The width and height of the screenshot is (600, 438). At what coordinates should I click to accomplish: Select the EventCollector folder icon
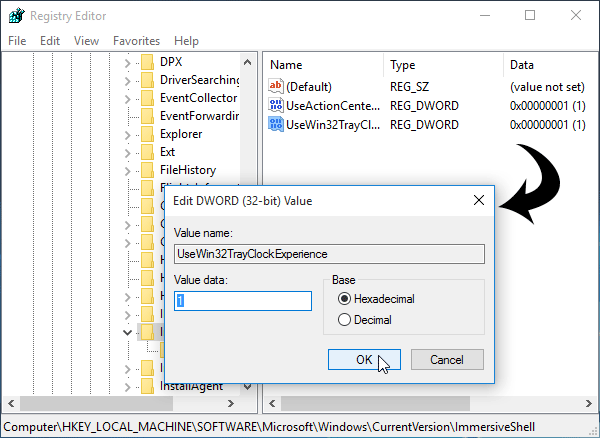point(147,98)
